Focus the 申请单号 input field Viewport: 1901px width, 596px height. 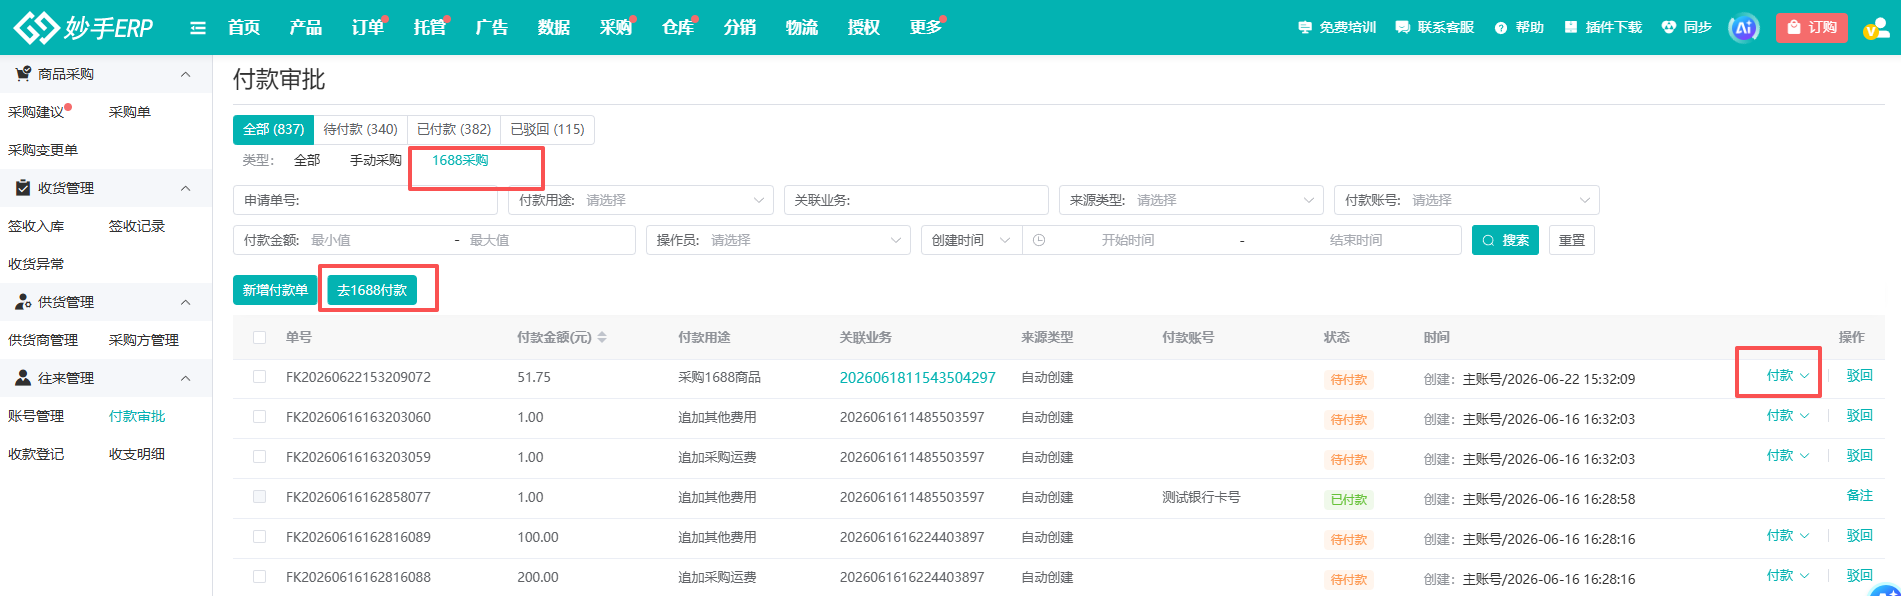pyautogui.click(x=365, y=200)
